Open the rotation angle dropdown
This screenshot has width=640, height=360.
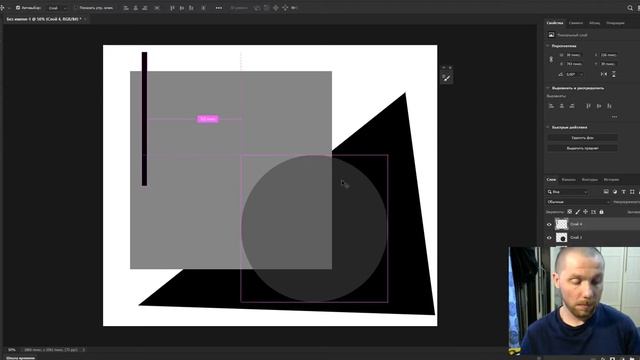[581, 74]
